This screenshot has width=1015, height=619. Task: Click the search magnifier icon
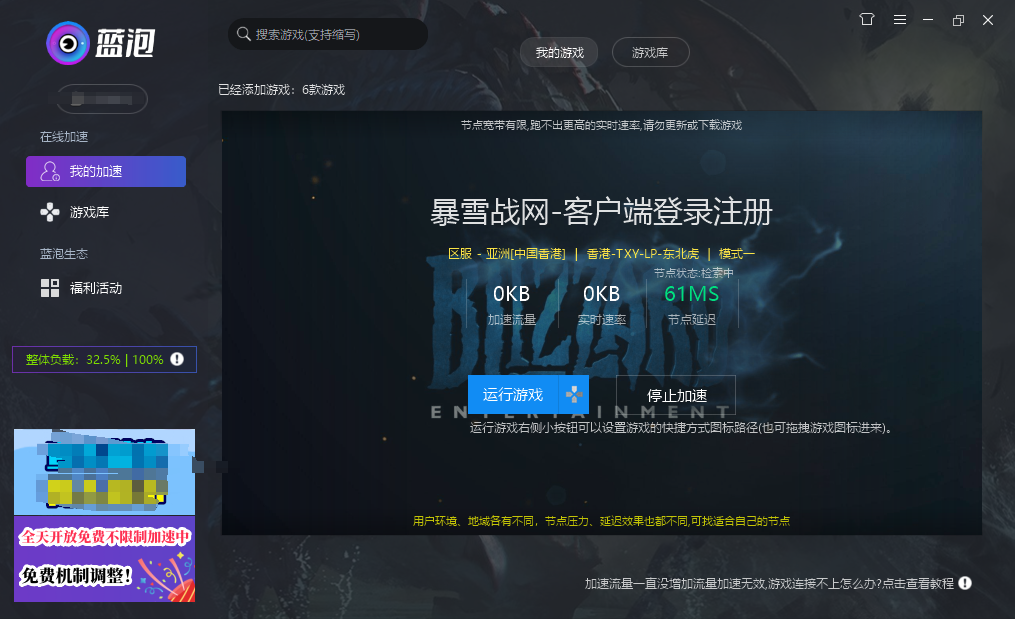pyautogui.click(x=243, y=34)
